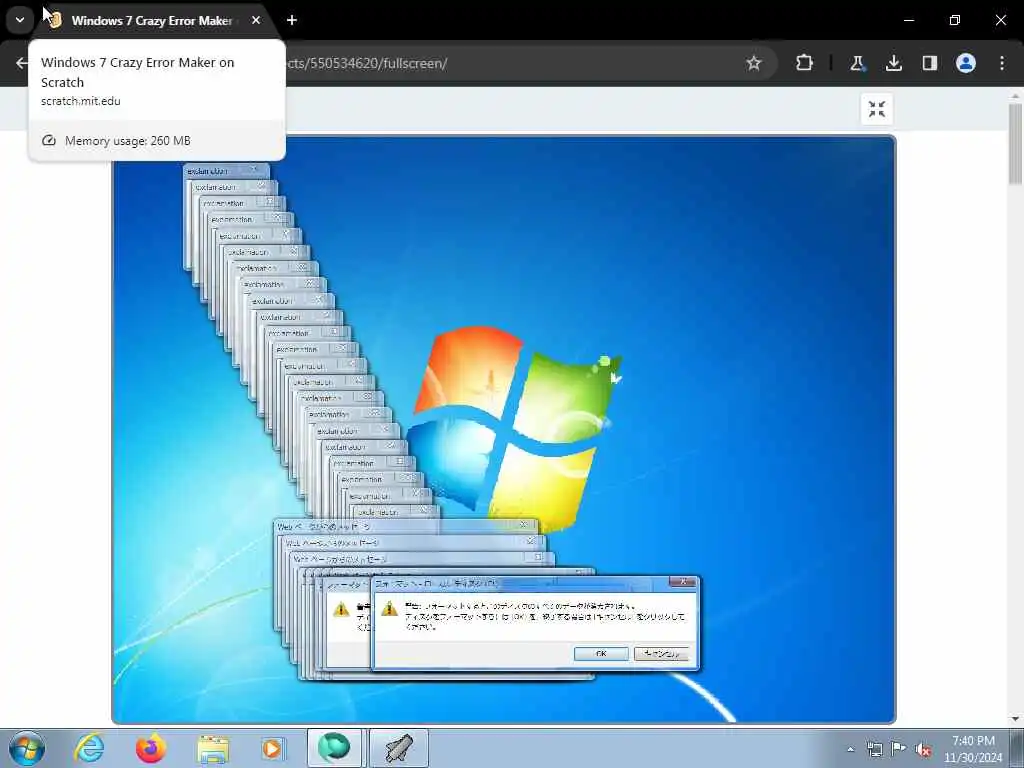Open Windows Explorer folder on taskbar

click(213, 749)
